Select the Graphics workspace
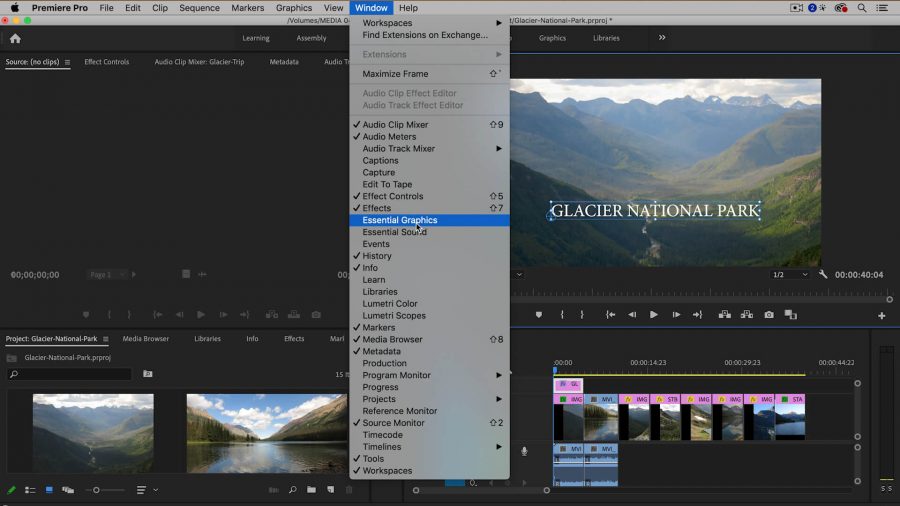The width and height of the screenshot is (900, 506). (x=552, y=38)
